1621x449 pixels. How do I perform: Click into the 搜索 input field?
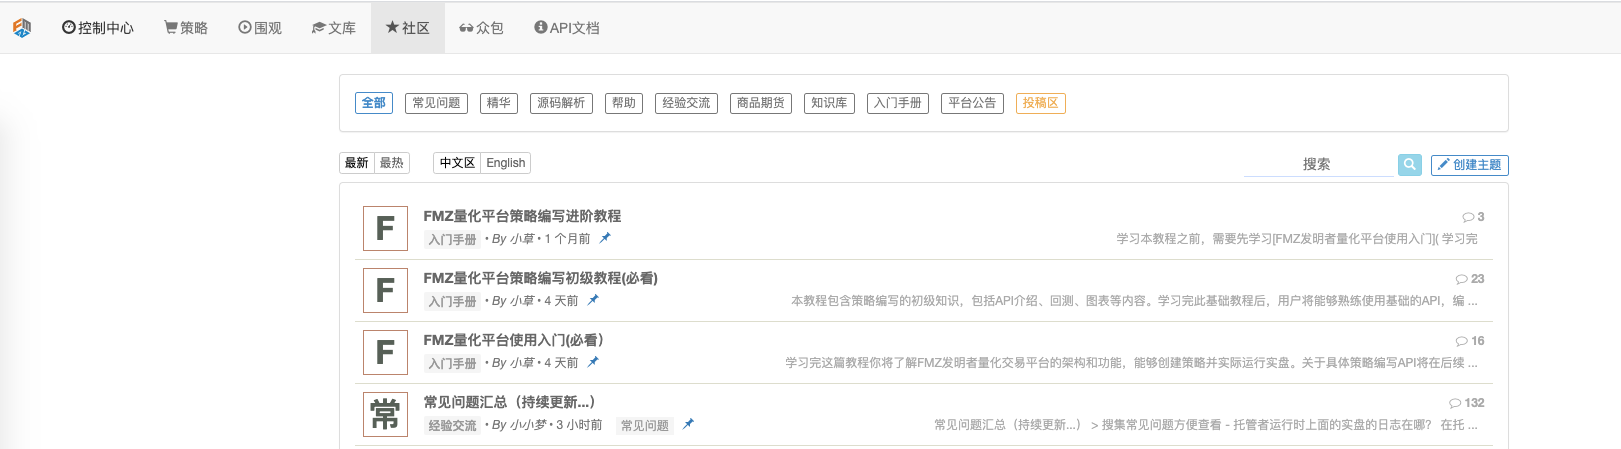(1317, 165)
